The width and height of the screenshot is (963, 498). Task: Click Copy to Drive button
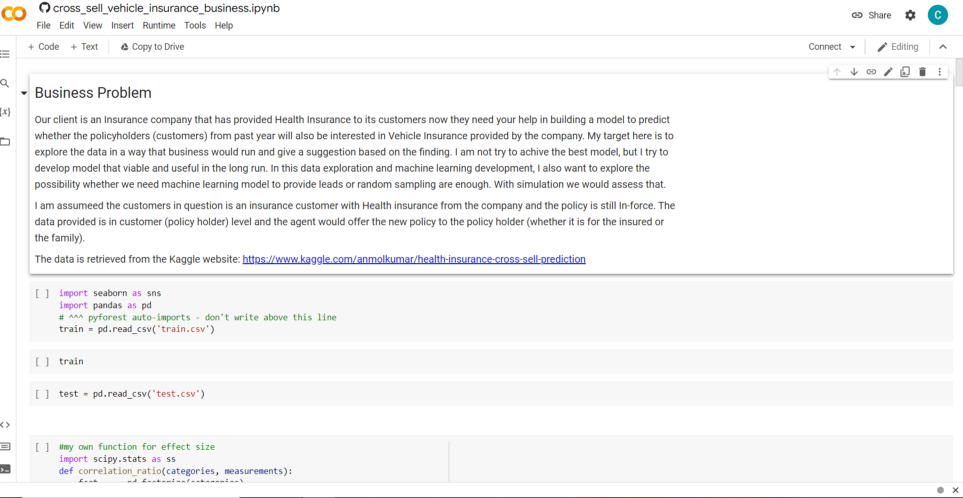[x=152, y=47]
